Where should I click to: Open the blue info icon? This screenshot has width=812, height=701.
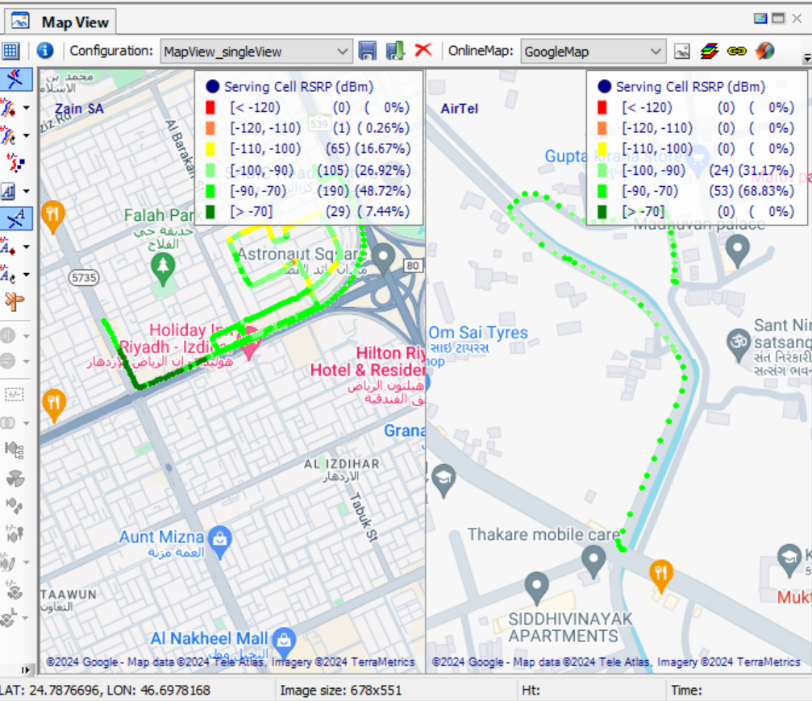(45, 51)
